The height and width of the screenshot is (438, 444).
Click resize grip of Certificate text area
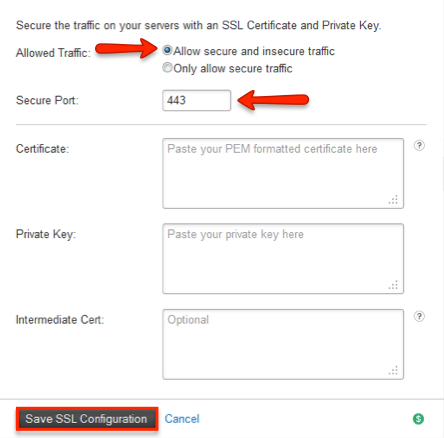tap(393, 199)
